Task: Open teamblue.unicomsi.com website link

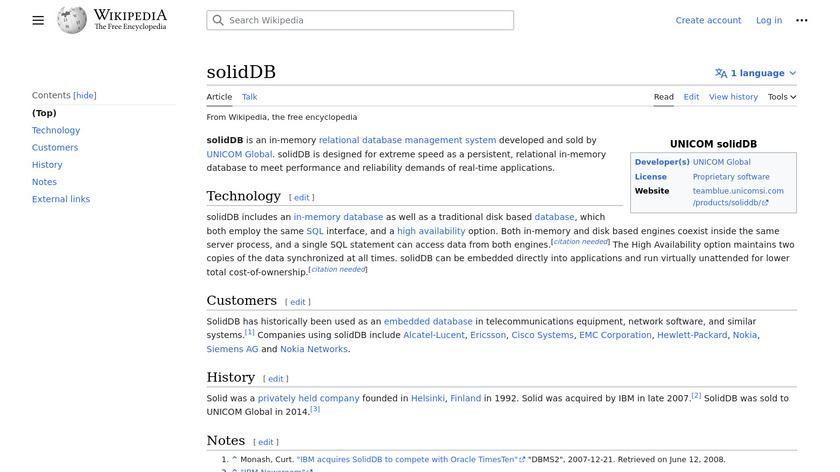Action: tap(738, 197)
